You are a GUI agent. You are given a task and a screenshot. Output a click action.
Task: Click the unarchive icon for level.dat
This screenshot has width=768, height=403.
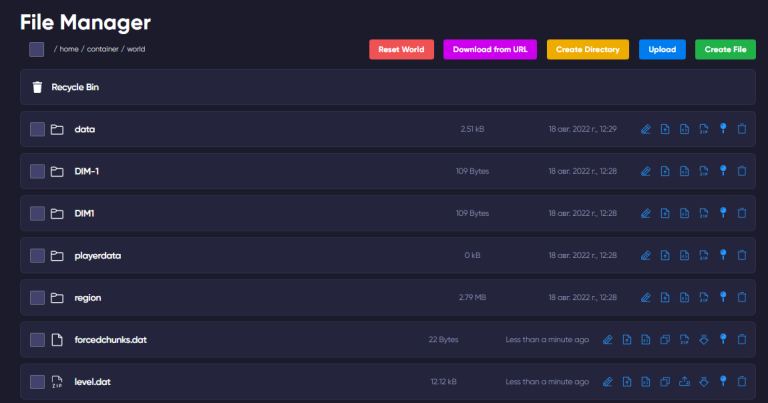pos(684,382)
